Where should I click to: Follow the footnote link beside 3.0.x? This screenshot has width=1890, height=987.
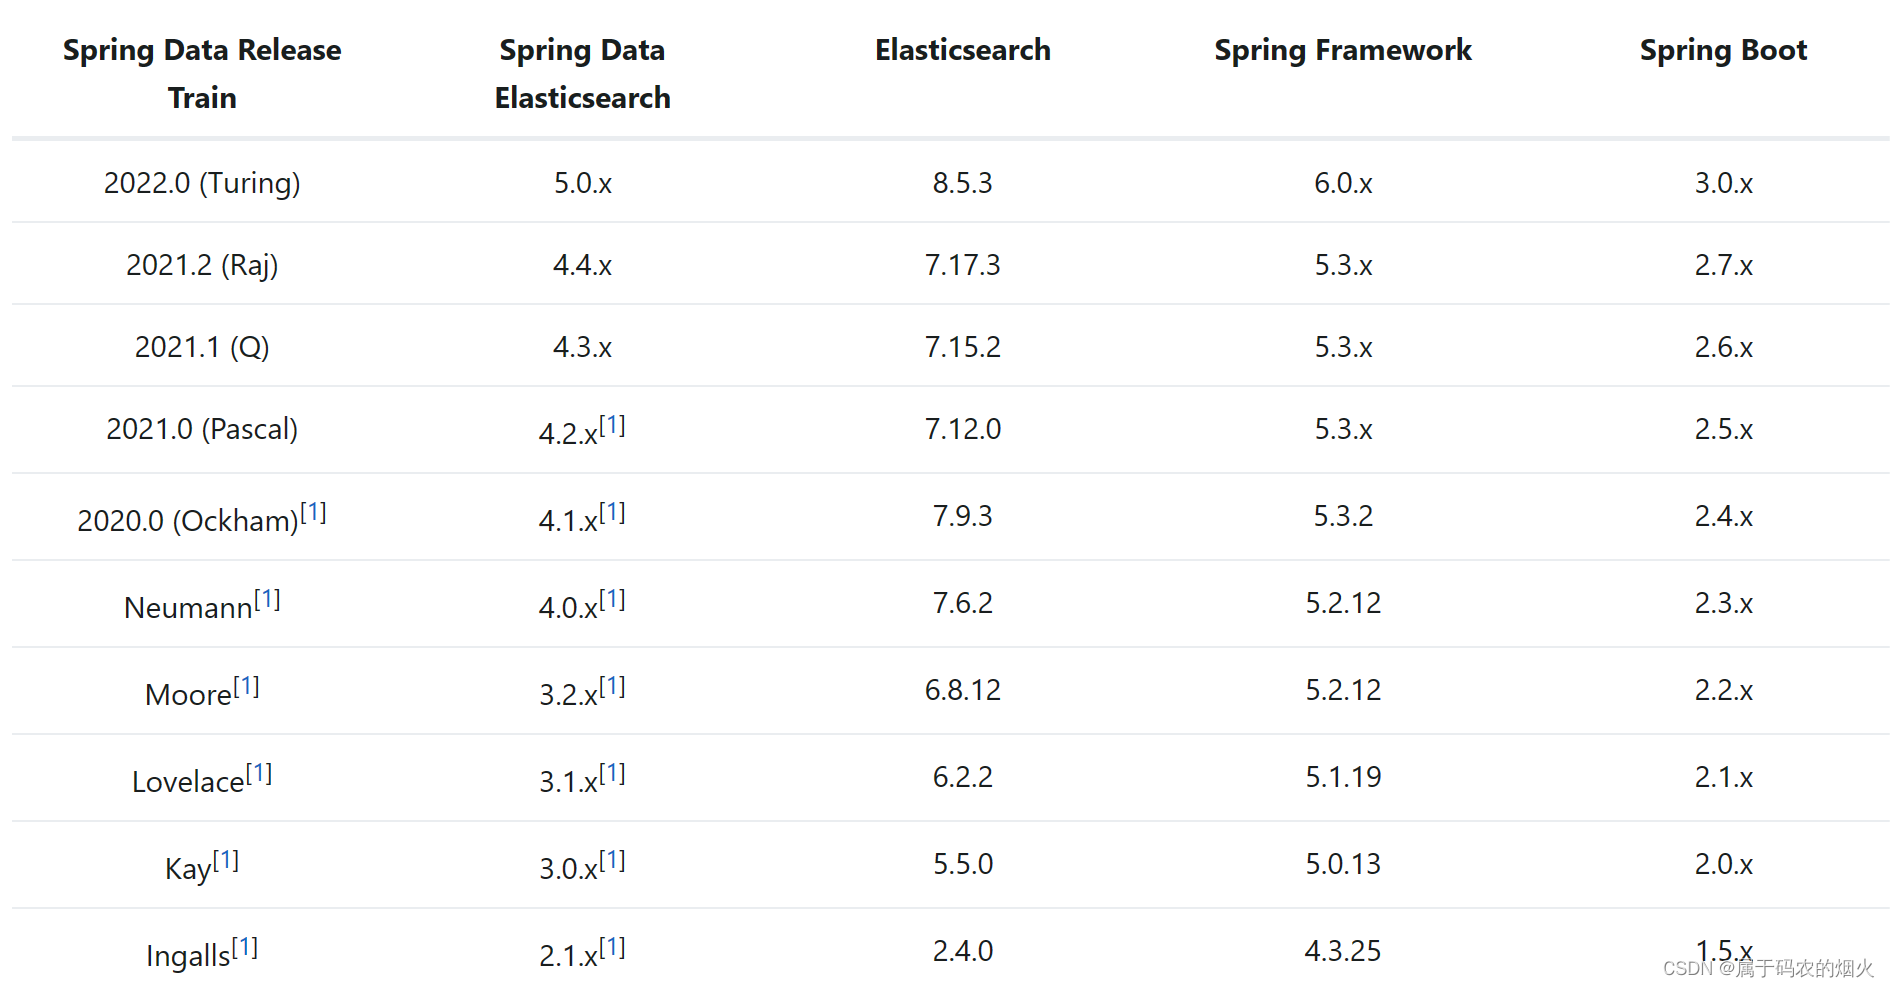coord(612,861)
